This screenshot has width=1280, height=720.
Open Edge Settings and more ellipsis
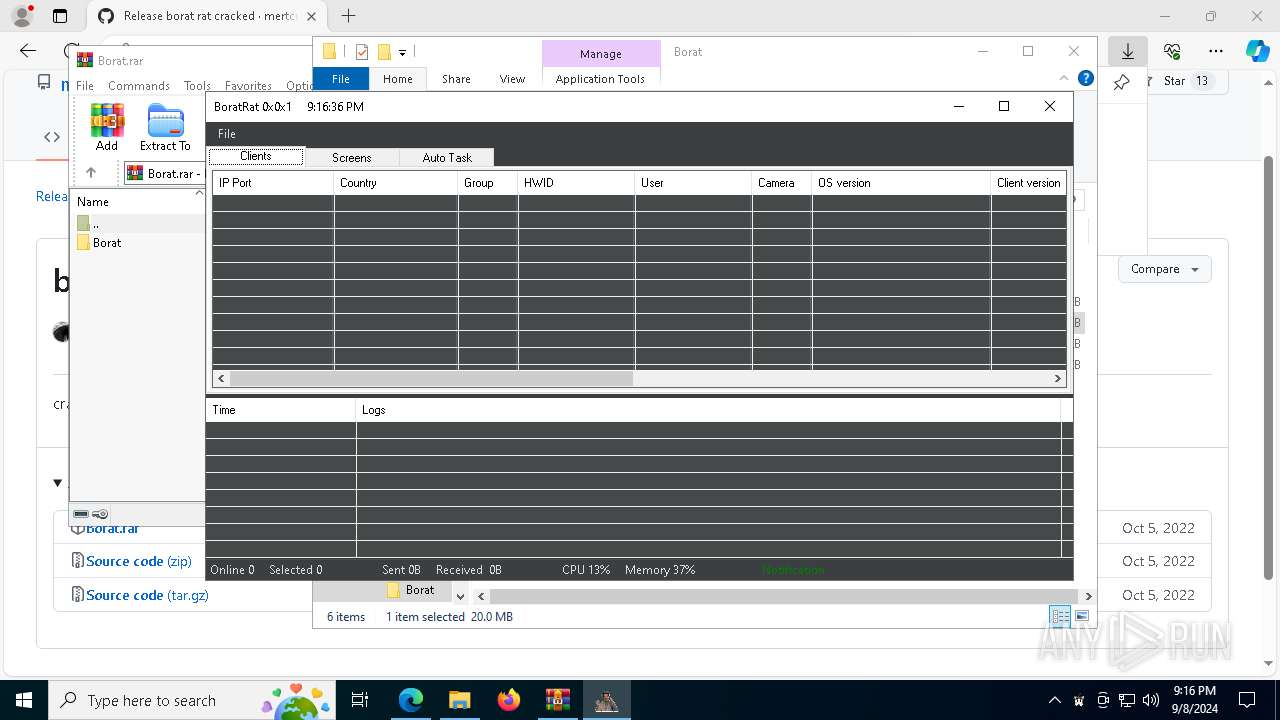1215,51
